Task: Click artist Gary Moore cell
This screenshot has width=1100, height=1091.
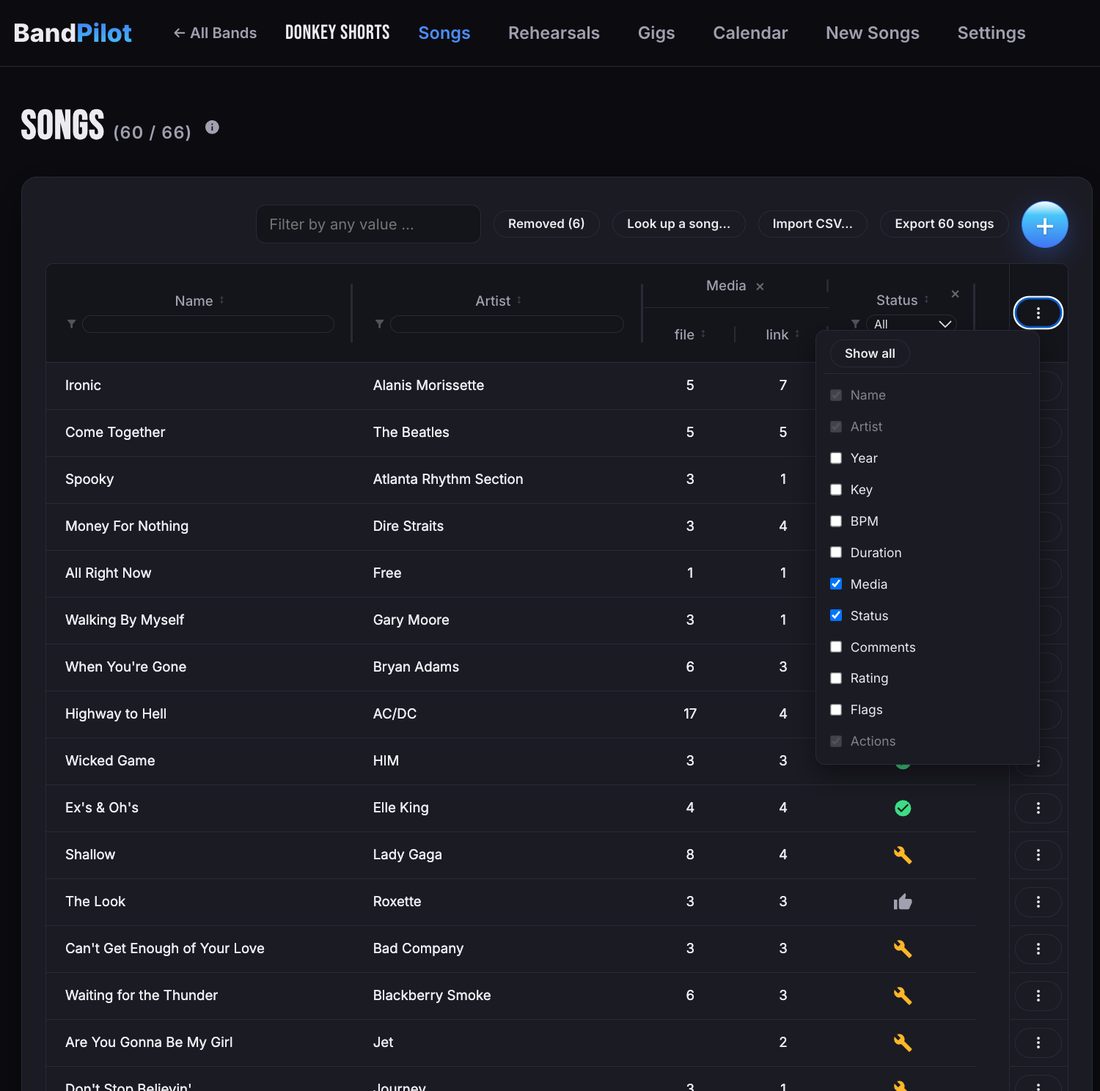Action: click(410, 620)
